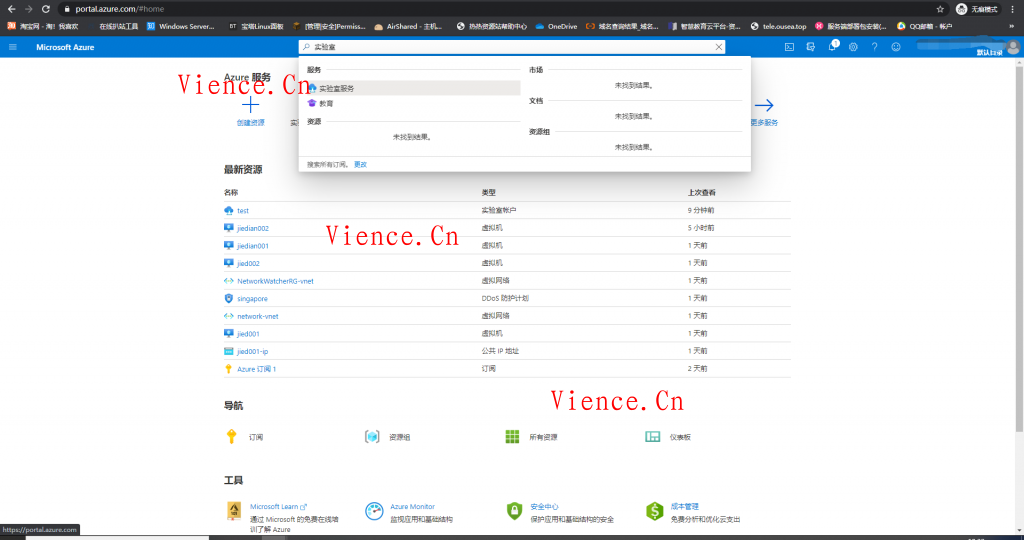The image size is (1024, 540).
Task: Open portal settings gear
Action: click(x=853, y=47)
